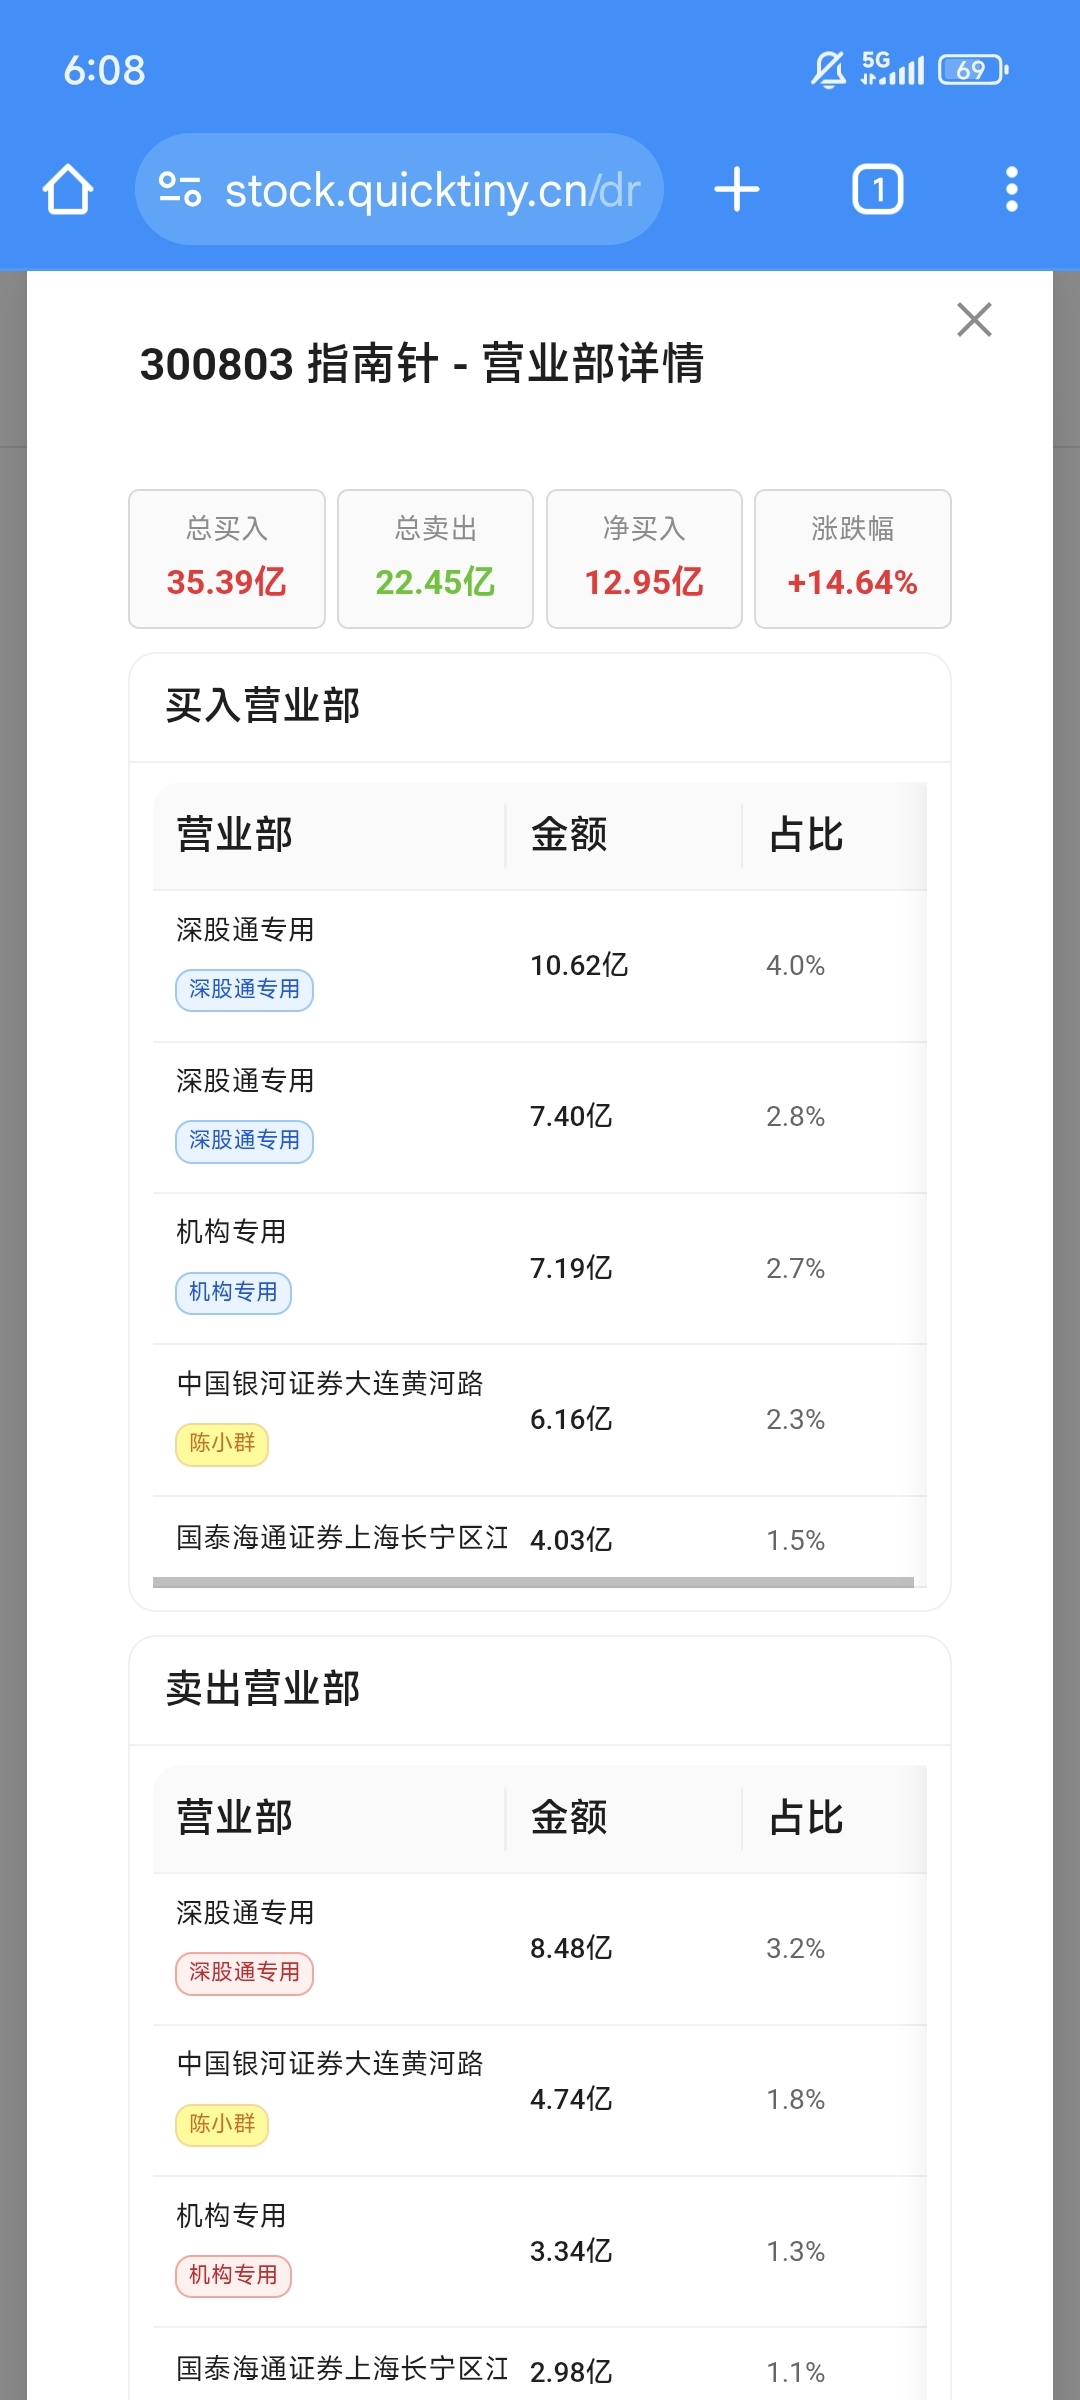The image size is (1080, 2400).
Task: Select the 总买入 35.39亿 summary card
Action: point(227,559)
